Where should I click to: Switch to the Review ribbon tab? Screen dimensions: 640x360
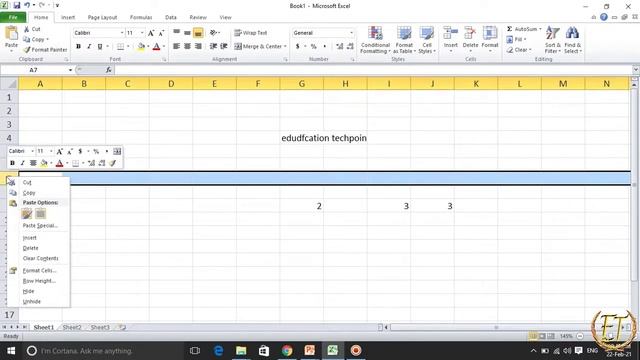point(198,18)
